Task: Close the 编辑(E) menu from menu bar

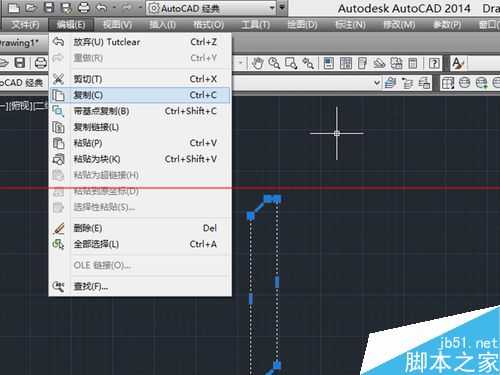Action: pyautogui.click(x=71, y=25)
